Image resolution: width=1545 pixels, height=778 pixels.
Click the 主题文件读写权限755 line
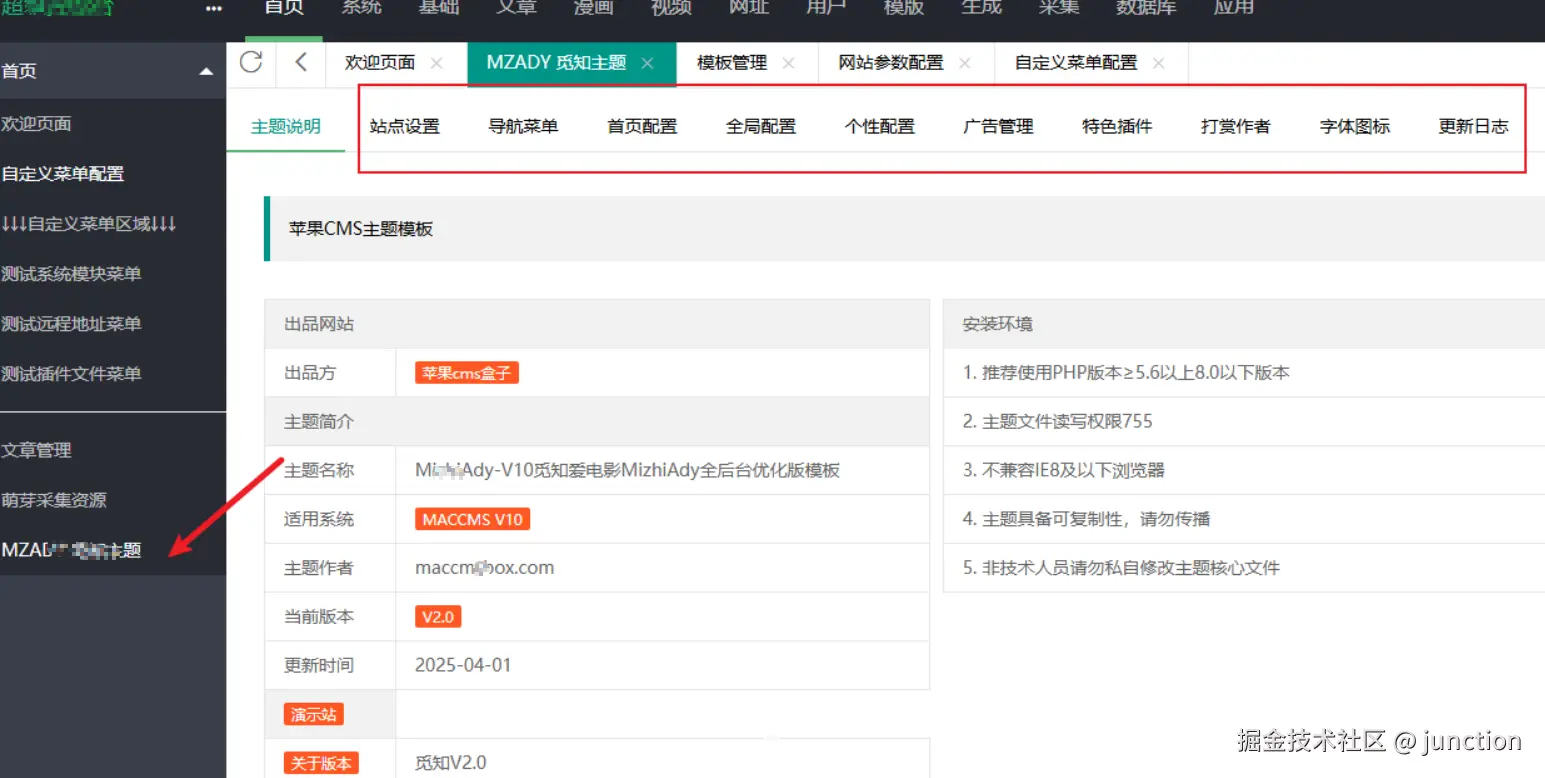(1058, 422)
